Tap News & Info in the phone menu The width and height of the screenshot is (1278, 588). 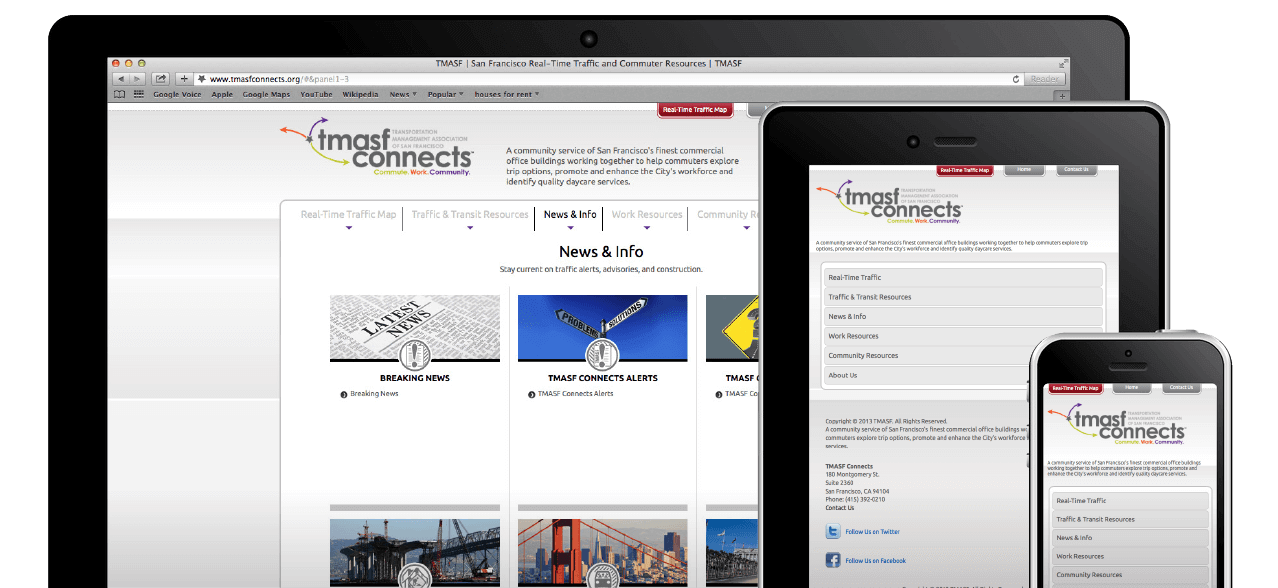pyautogui.click(x=1130, y=538)
